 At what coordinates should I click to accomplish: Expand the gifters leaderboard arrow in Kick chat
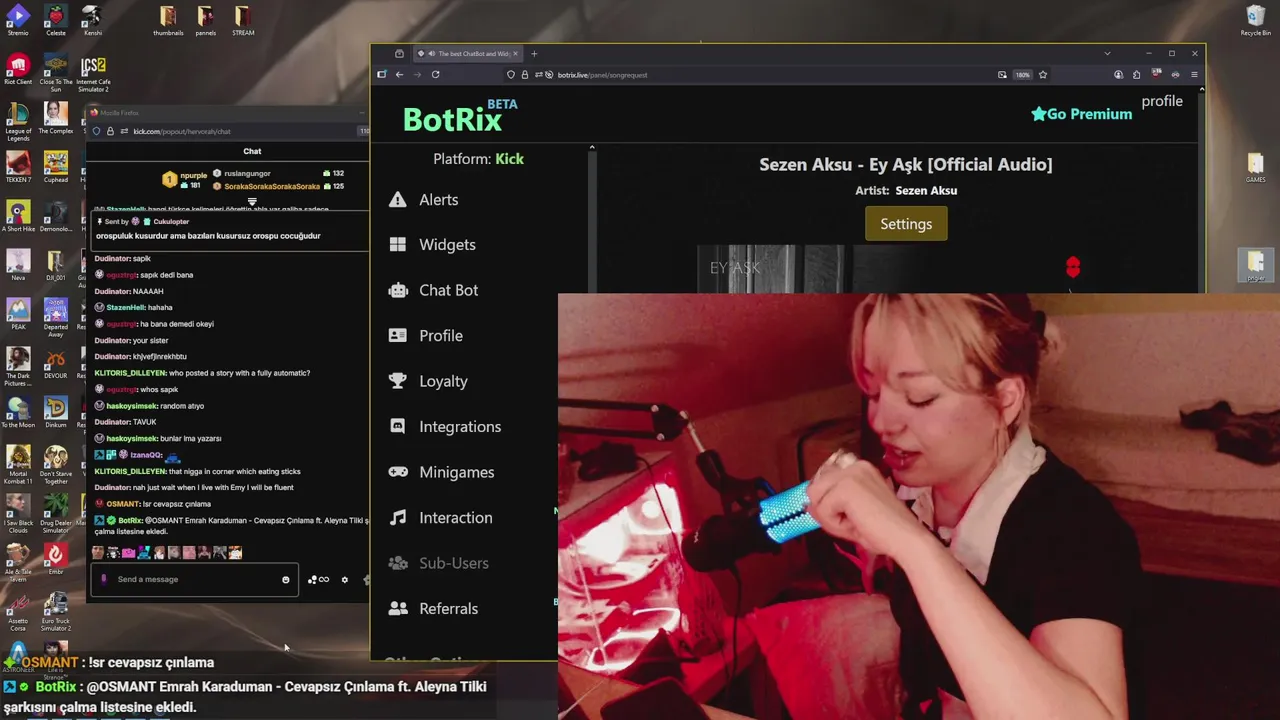(252, 201)
